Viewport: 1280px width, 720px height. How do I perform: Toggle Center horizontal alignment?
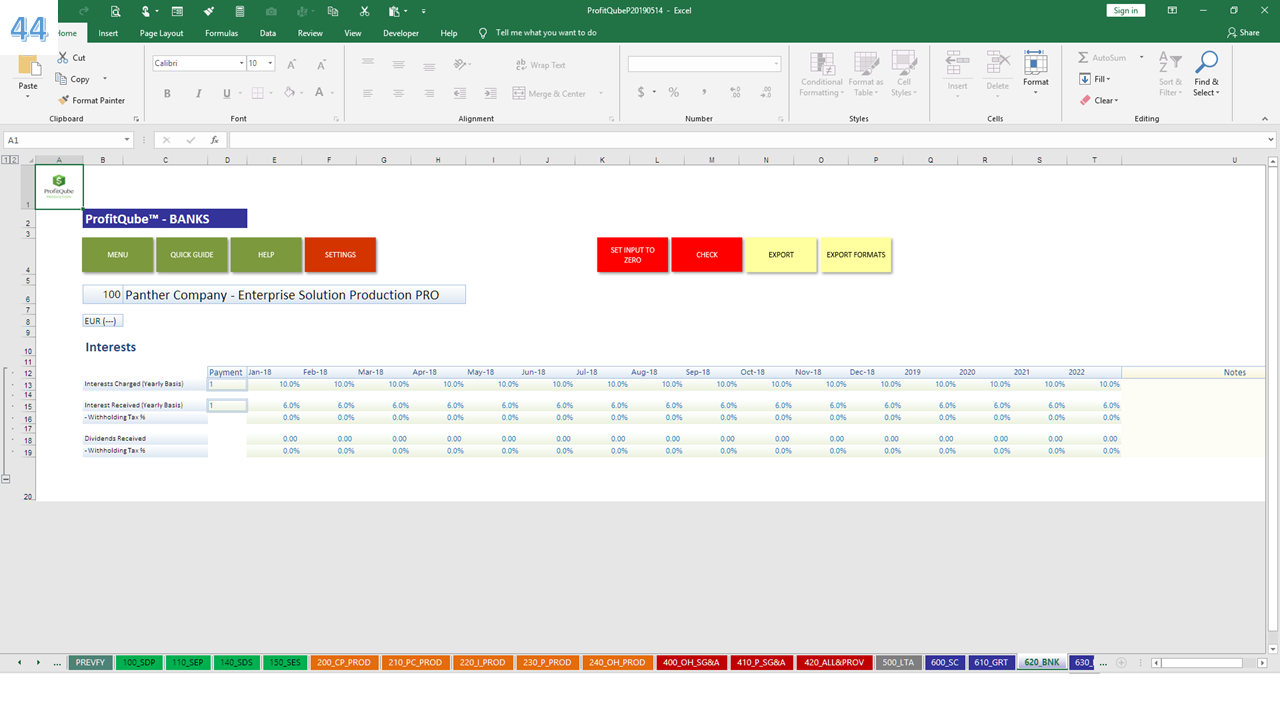tap(398, 93)
